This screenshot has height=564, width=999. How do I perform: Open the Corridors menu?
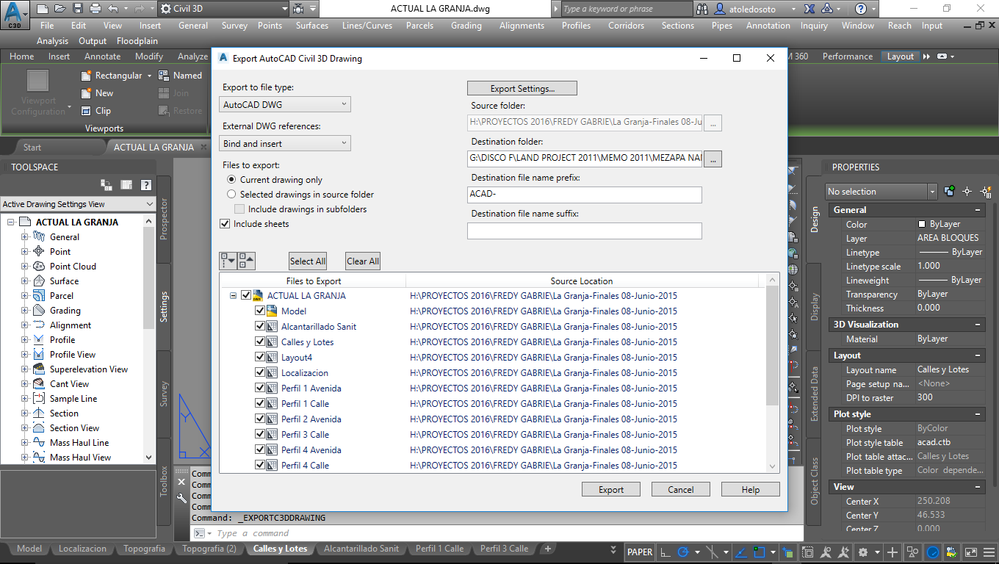coord(626,25)
